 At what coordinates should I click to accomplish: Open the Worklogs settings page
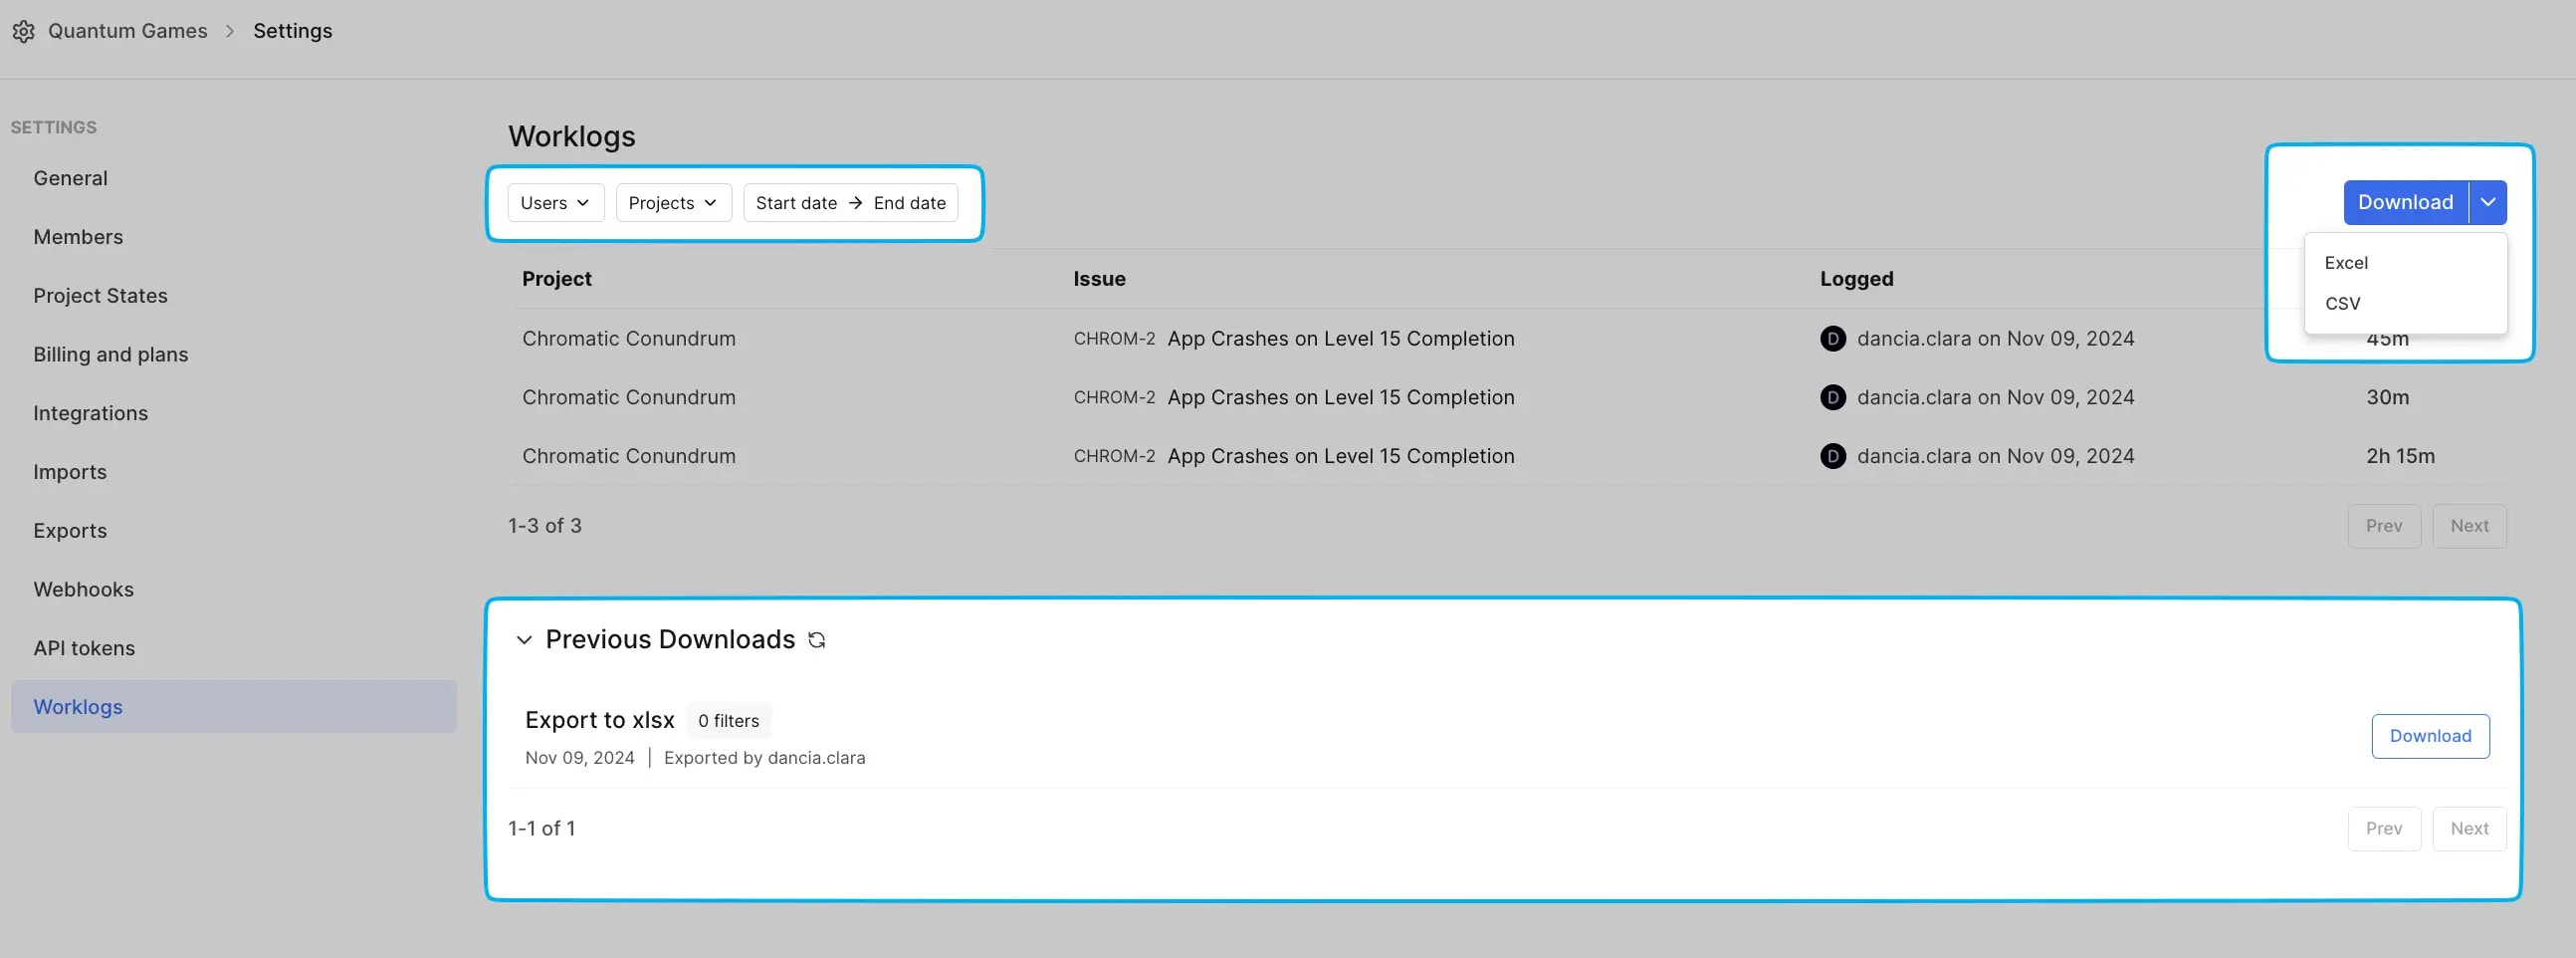(78, 706)
